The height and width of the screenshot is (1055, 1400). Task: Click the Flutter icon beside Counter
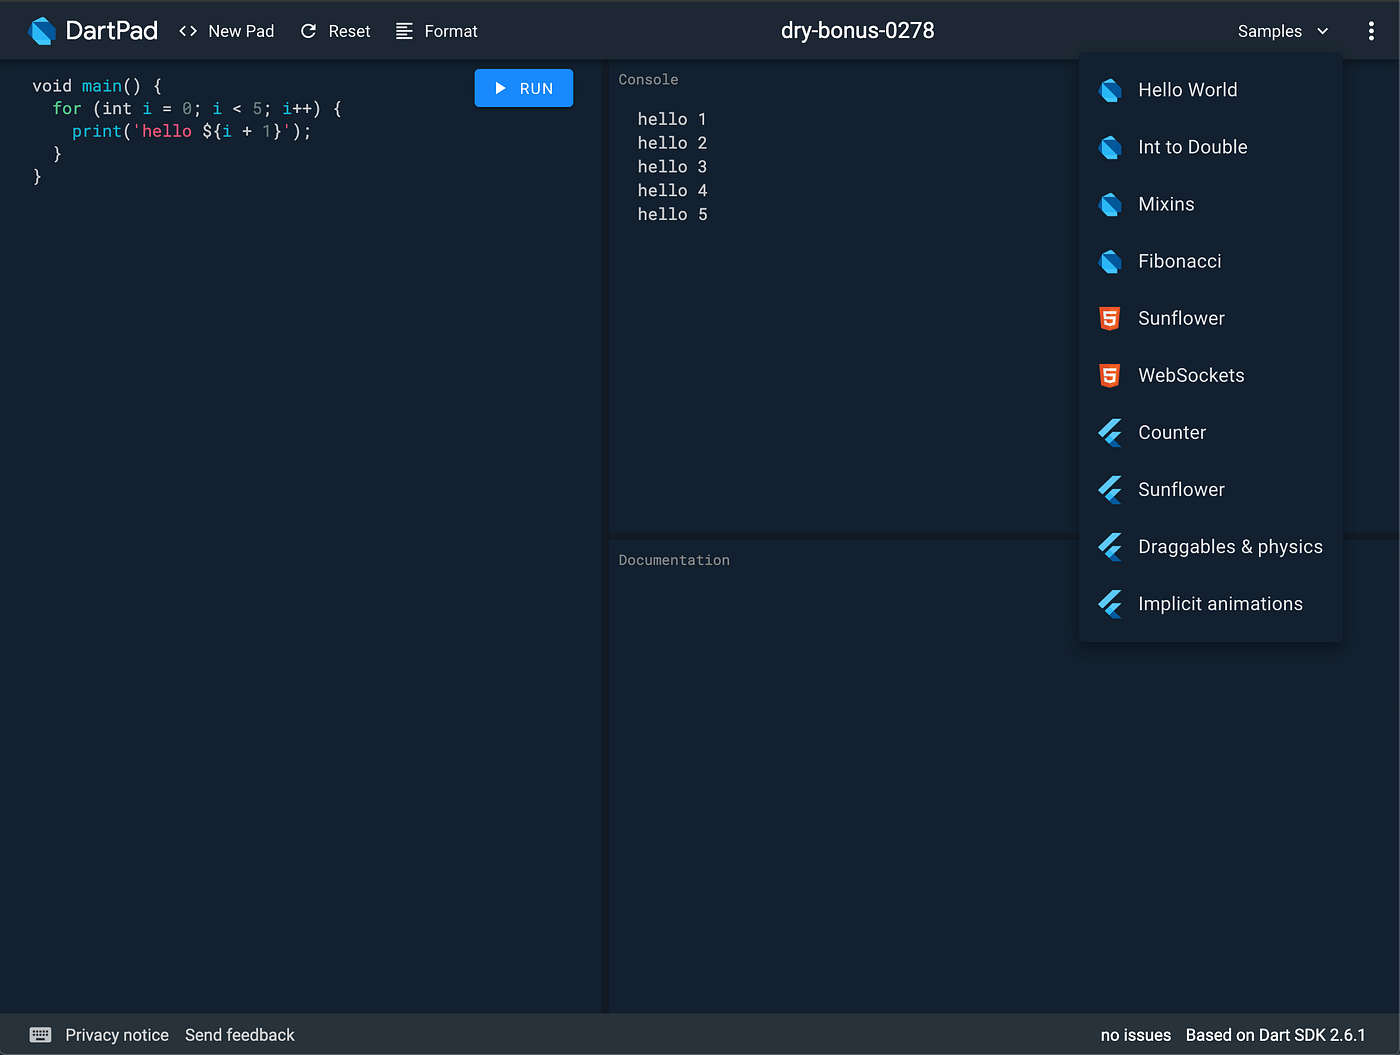(1110, 432)
